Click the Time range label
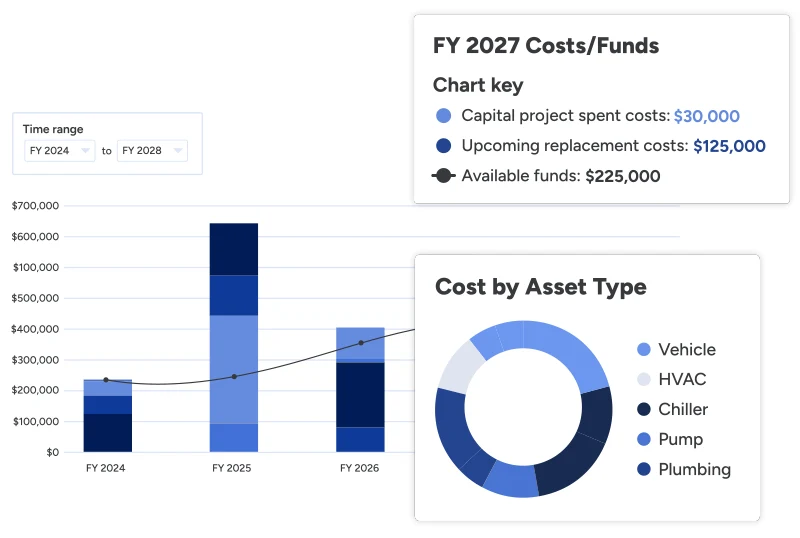Image resolution: width=800 pixels, height=538 pixels. point(53,129)
